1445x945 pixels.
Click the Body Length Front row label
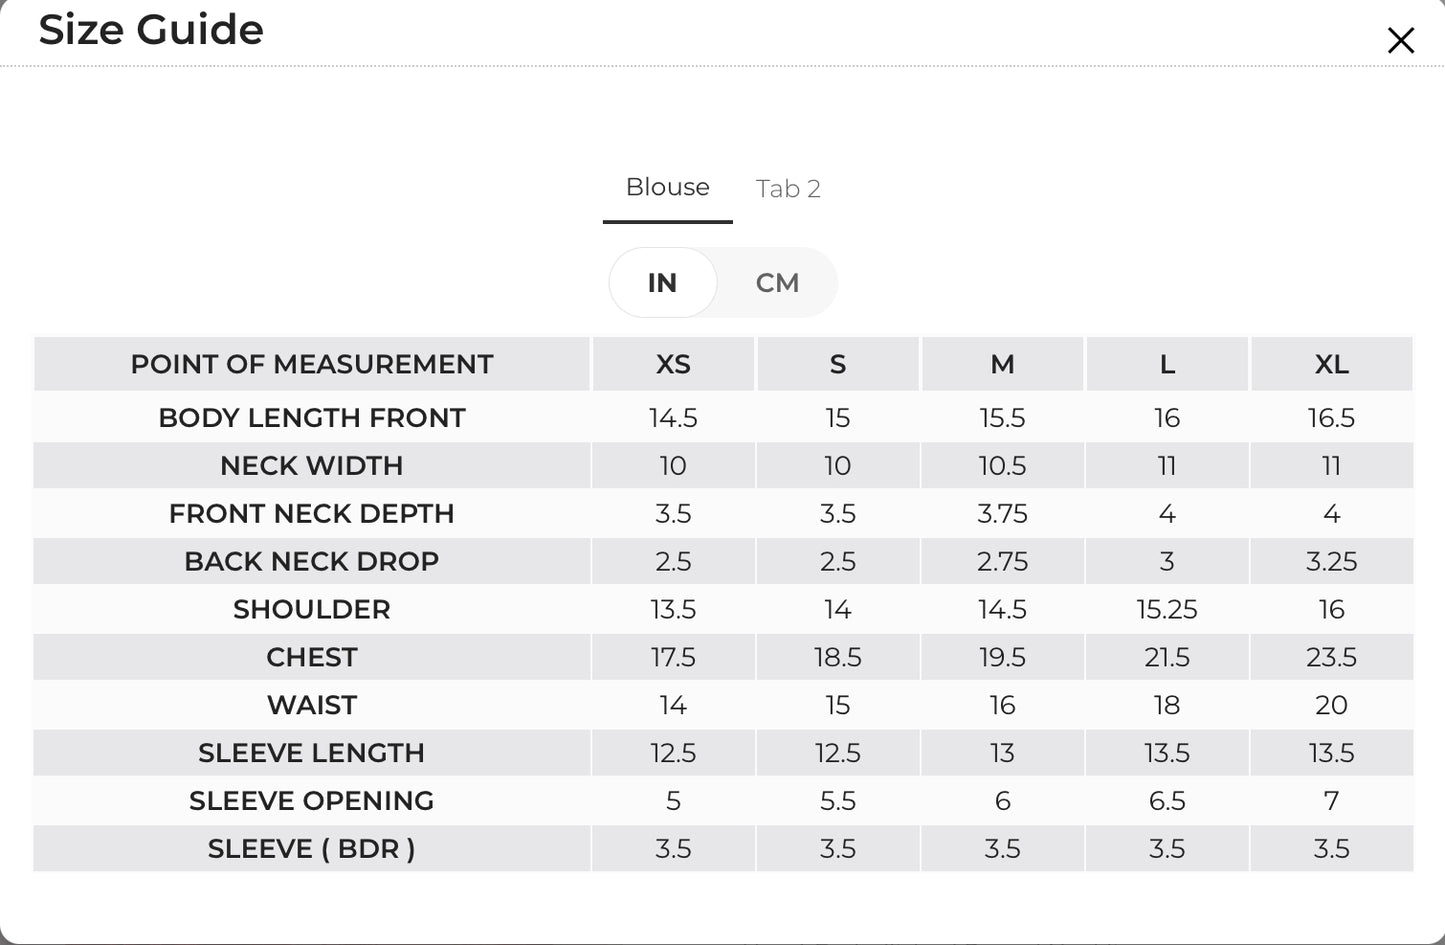[x=312, y=418]
